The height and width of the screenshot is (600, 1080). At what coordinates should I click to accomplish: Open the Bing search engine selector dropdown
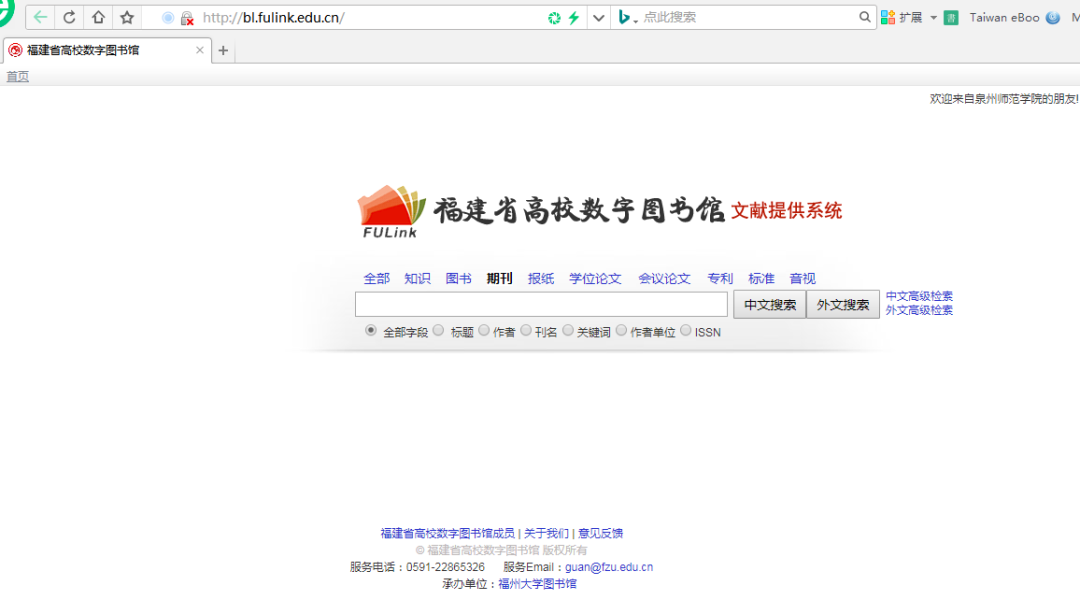point(627,18)
